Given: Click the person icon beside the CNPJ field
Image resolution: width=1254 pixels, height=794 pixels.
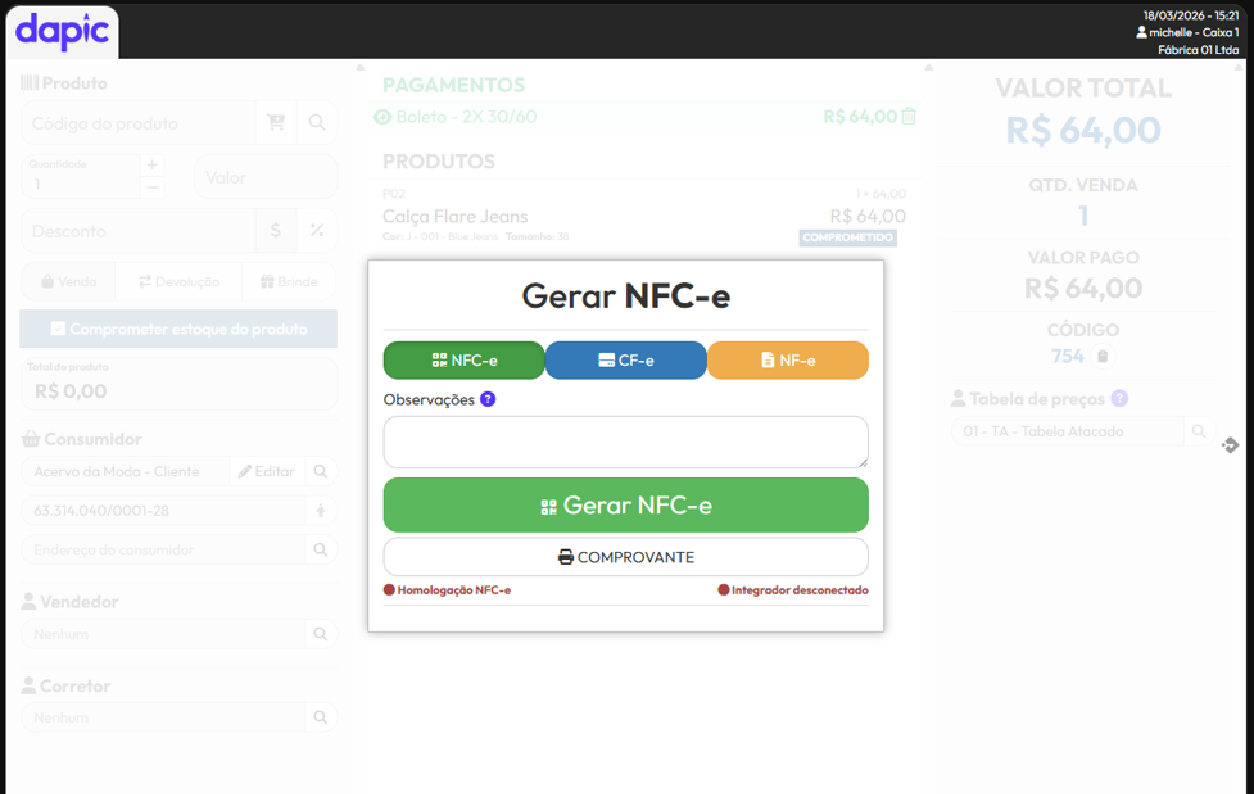Looking at the screenshot, I should pyautogui.click(x=320, y=511).
